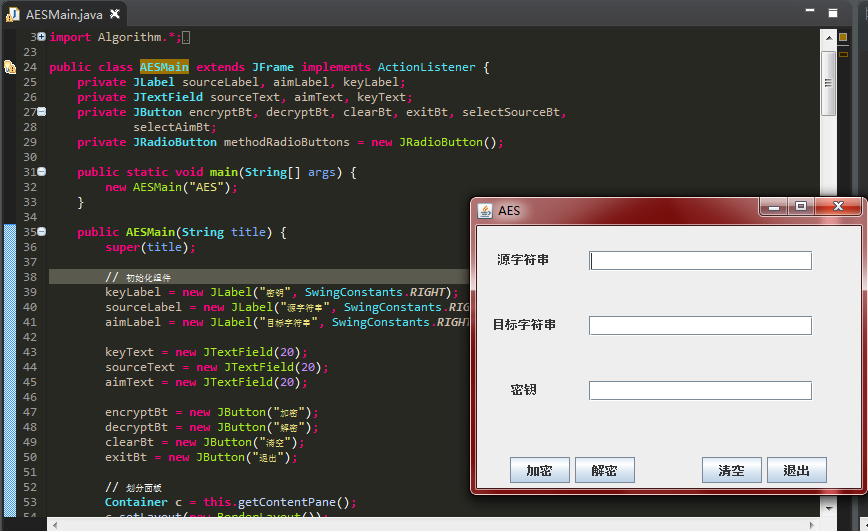868x531 pixels.
Task: Close the AES window
Action: click(838, 207)
